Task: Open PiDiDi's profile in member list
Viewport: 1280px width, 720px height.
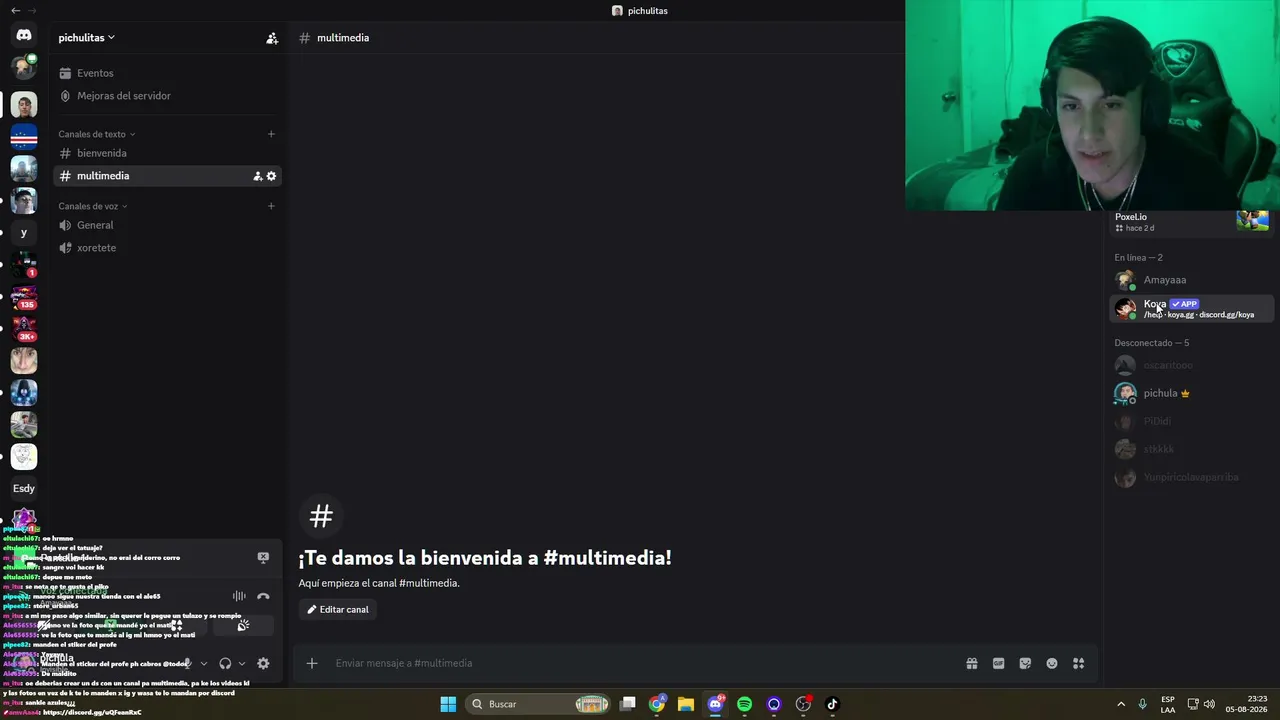Action: [1191, 421]
